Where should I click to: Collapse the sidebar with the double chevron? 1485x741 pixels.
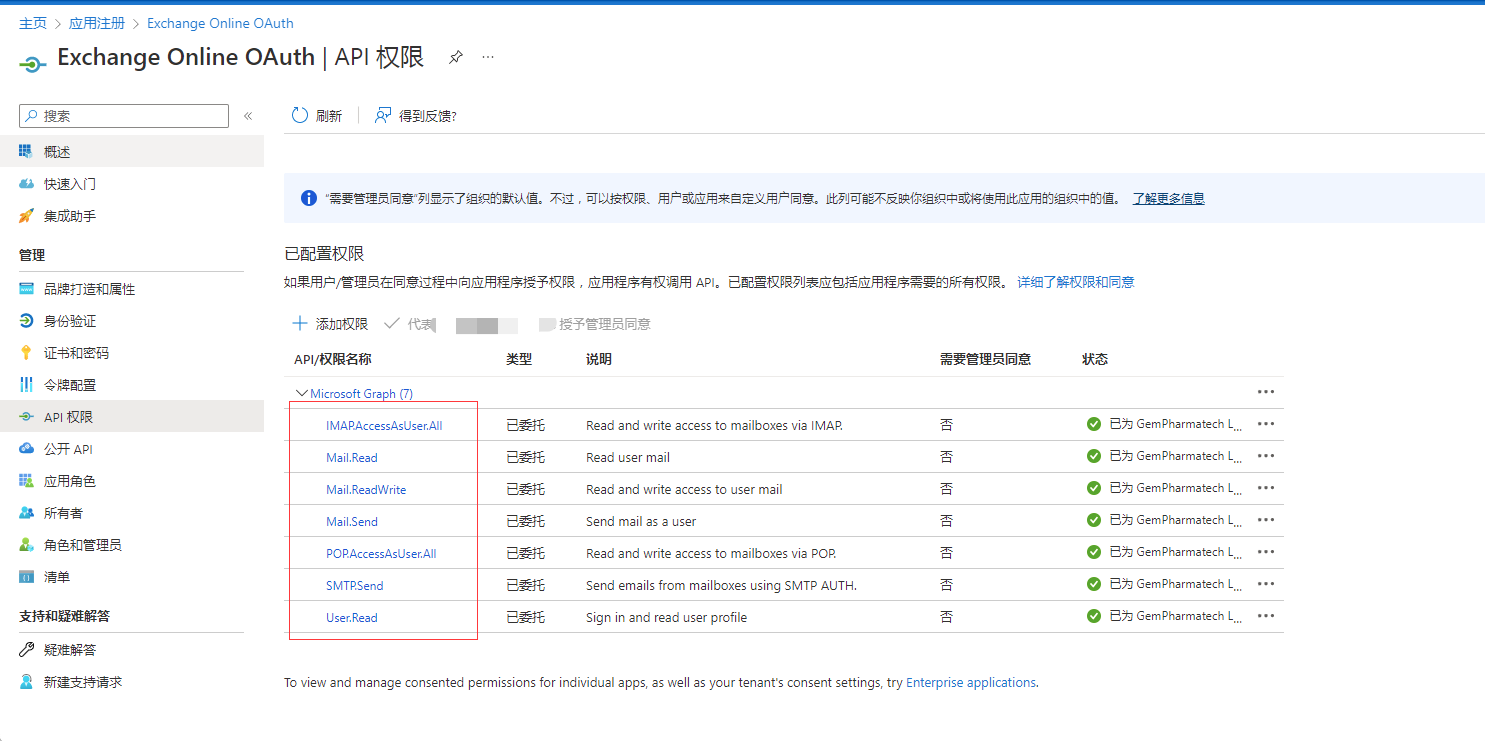click(248, 116)
